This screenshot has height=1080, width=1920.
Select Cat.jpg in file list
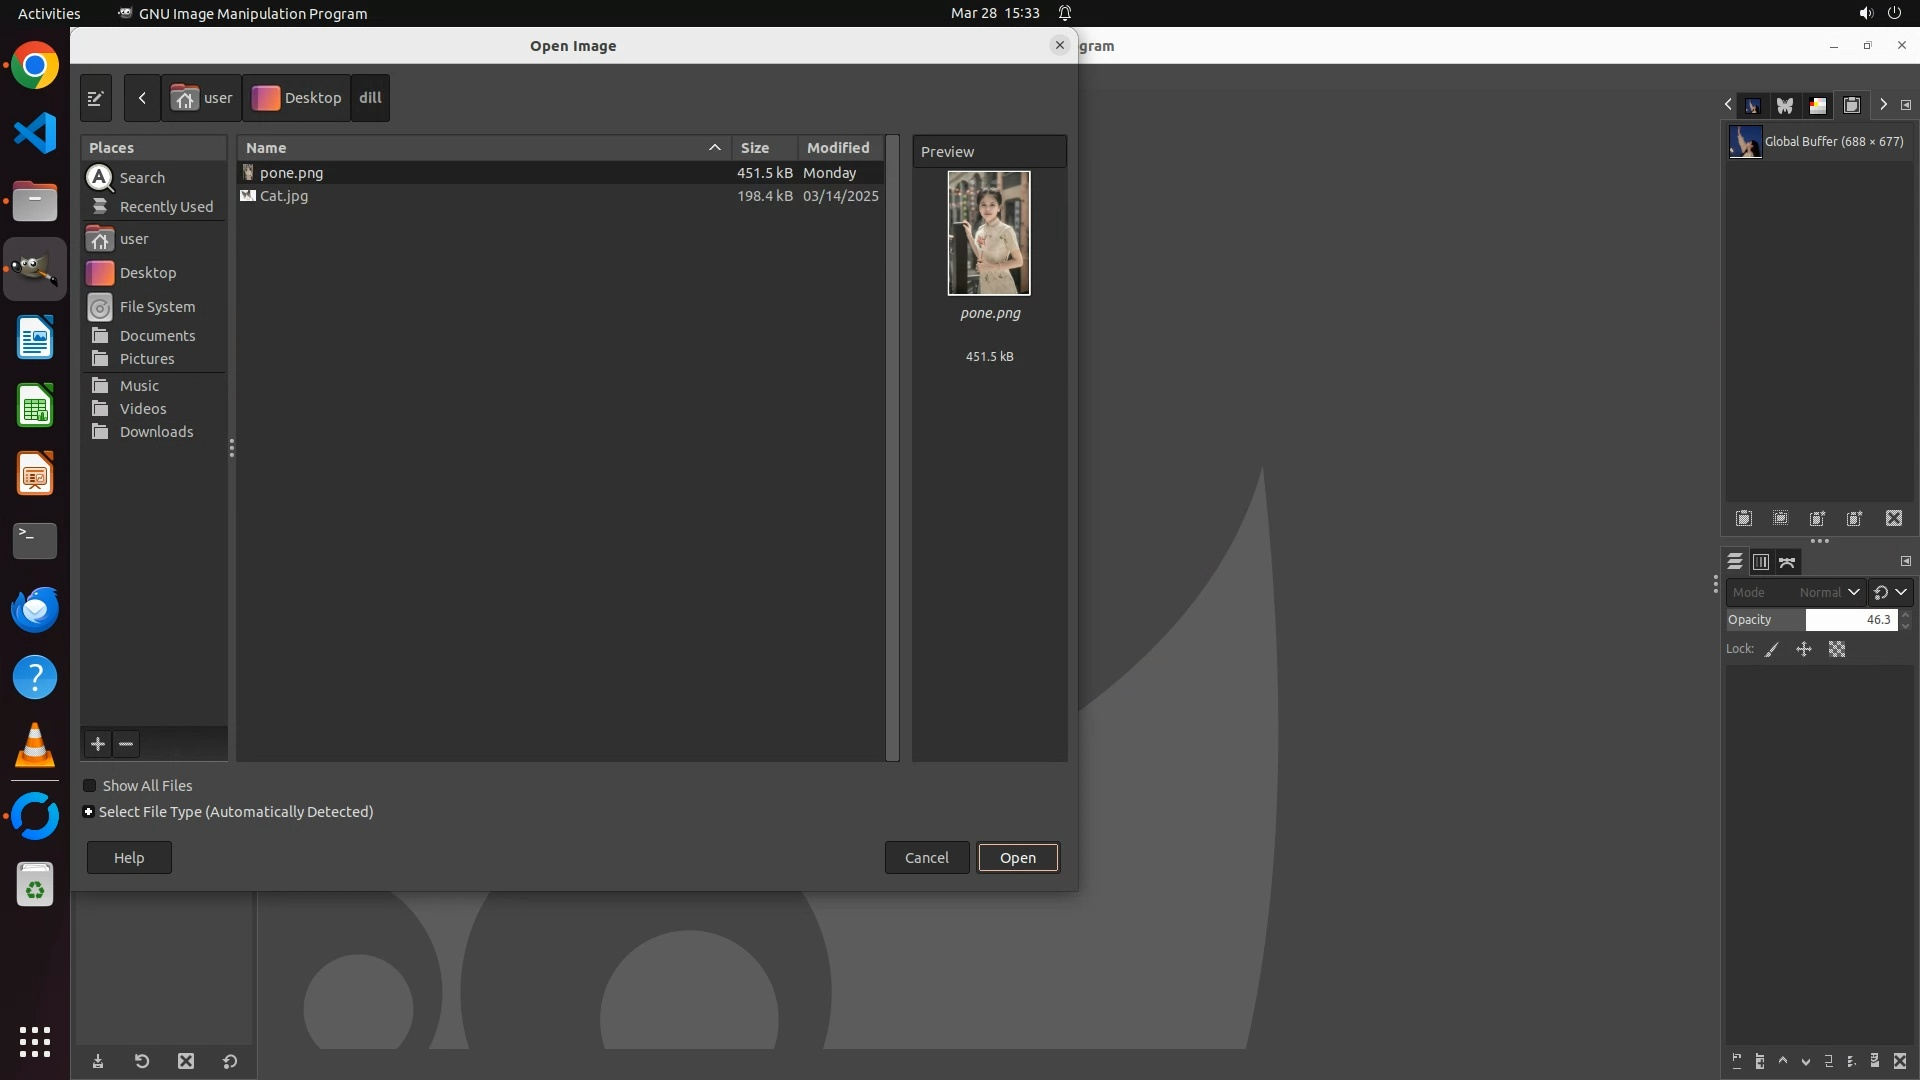tap(284, 196)
